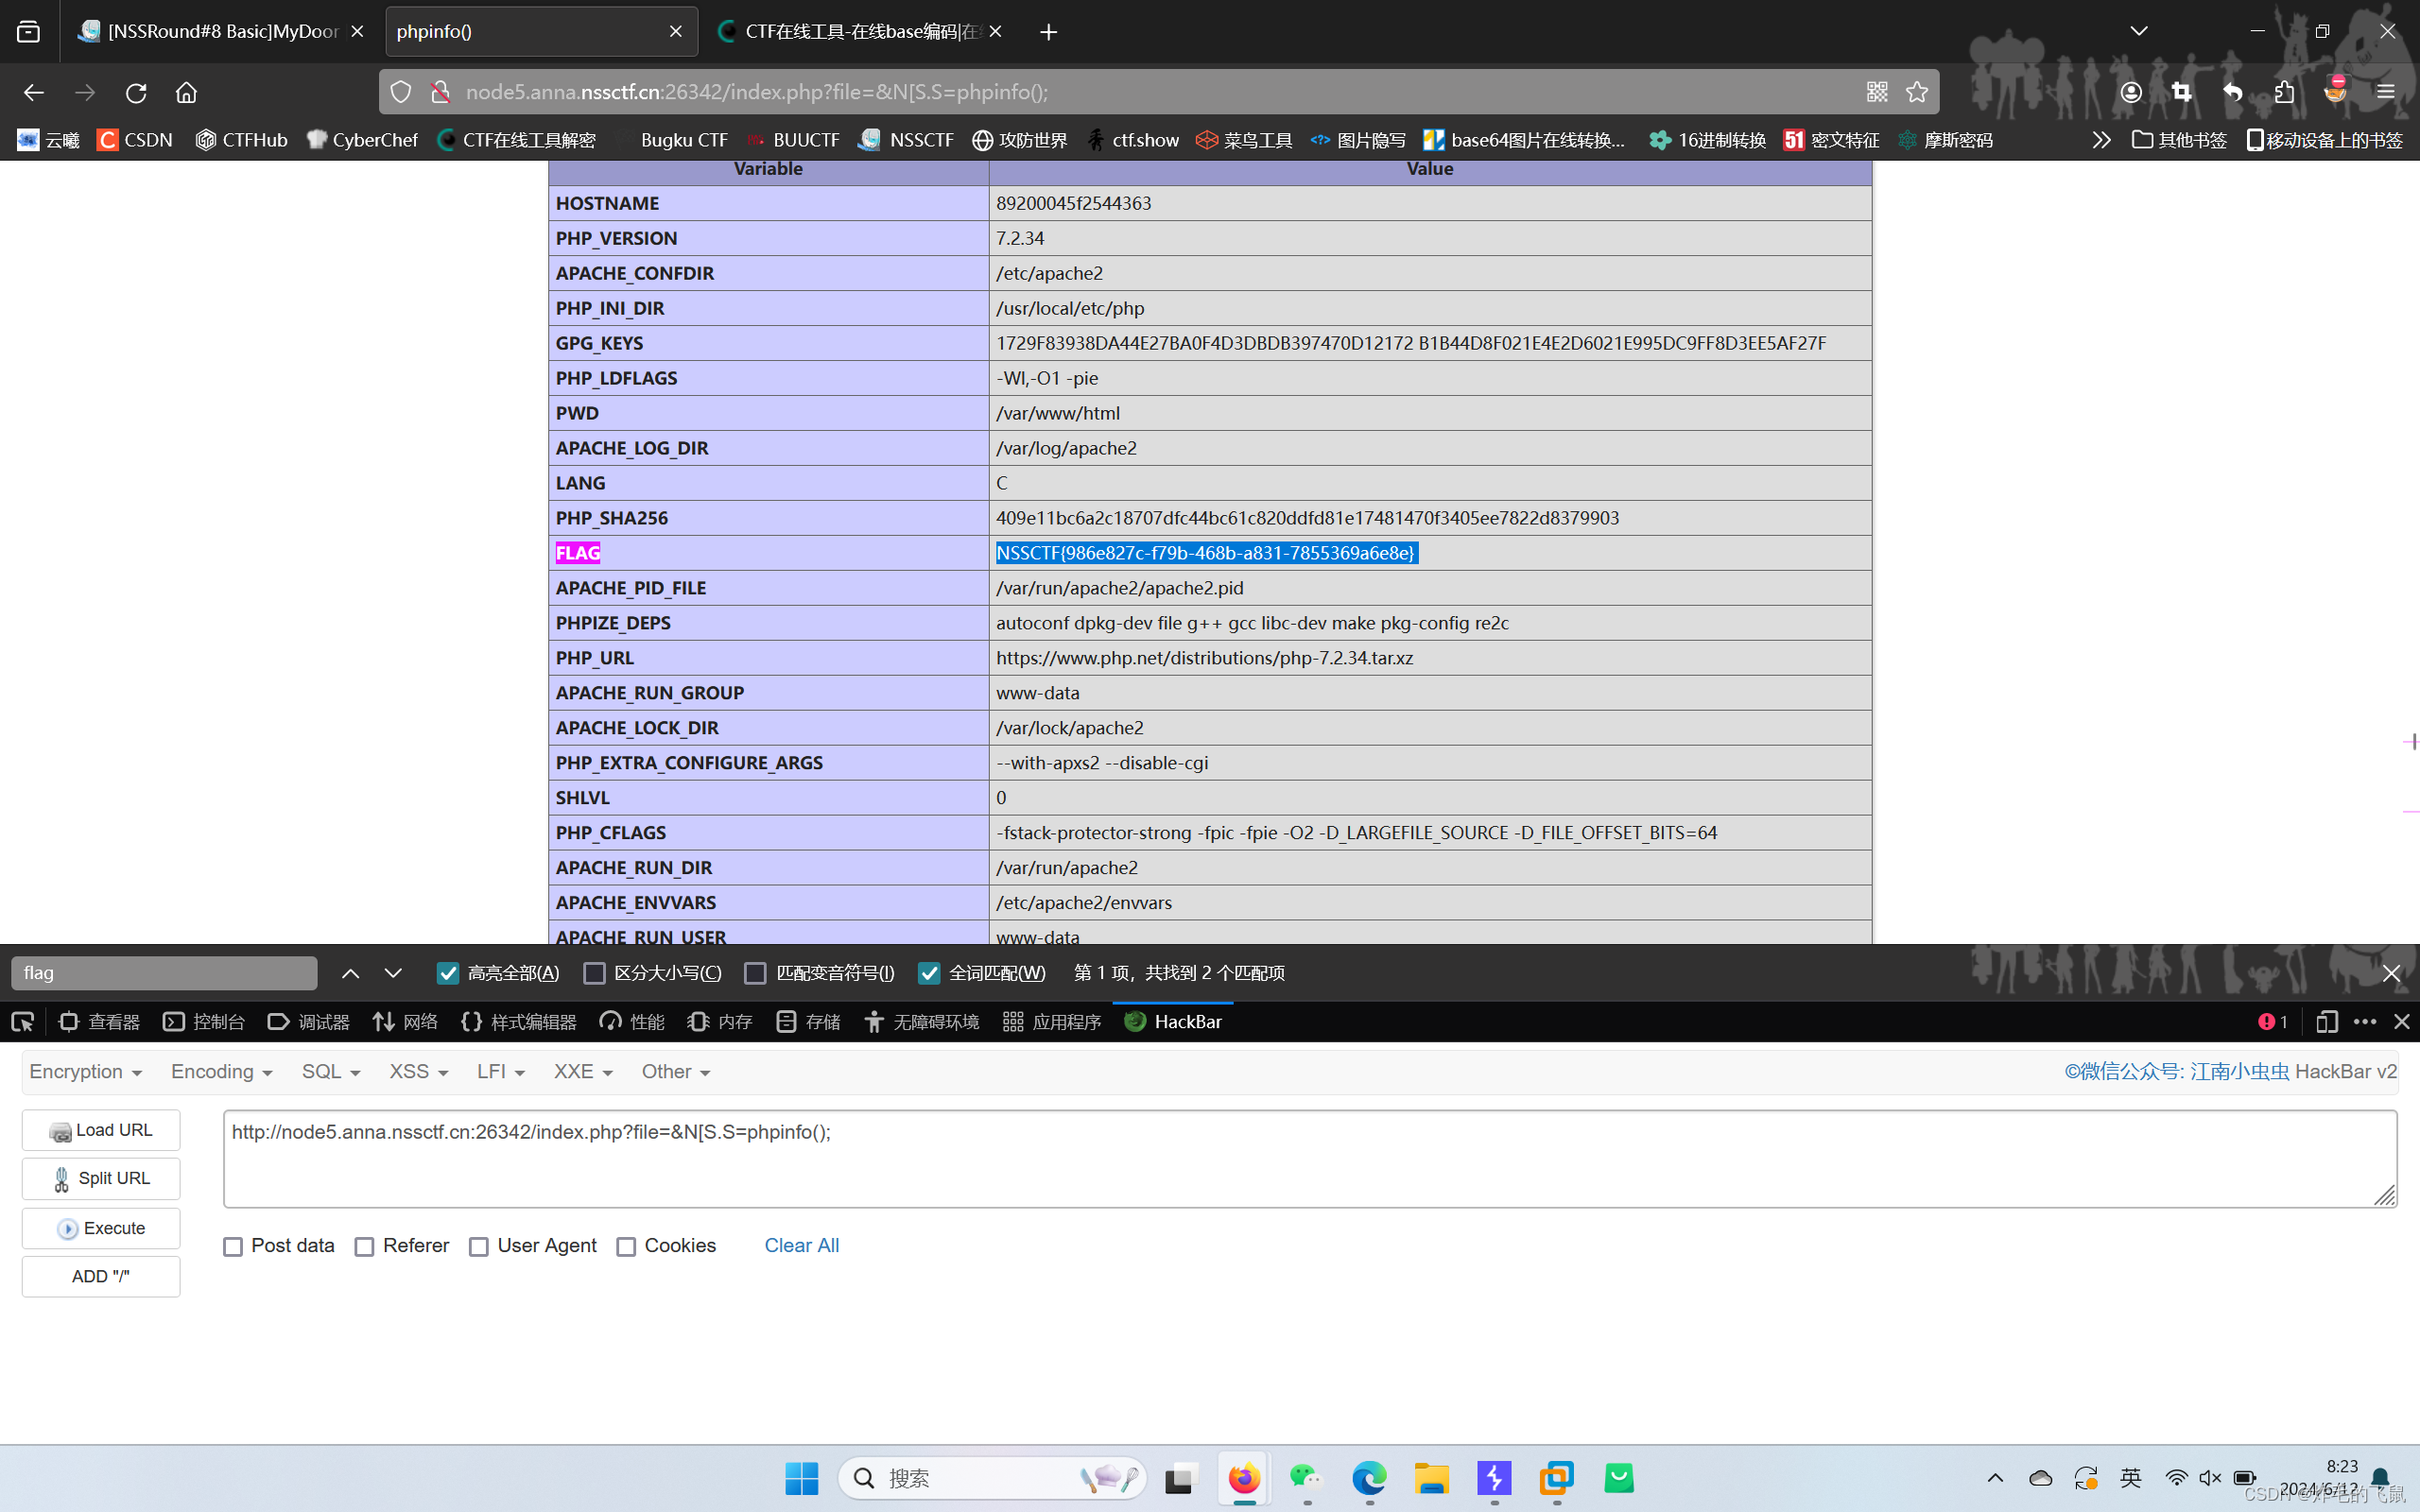Click the browser reload page icon
This screenshot has height=1512, width=2420.
tap(136, 92)
